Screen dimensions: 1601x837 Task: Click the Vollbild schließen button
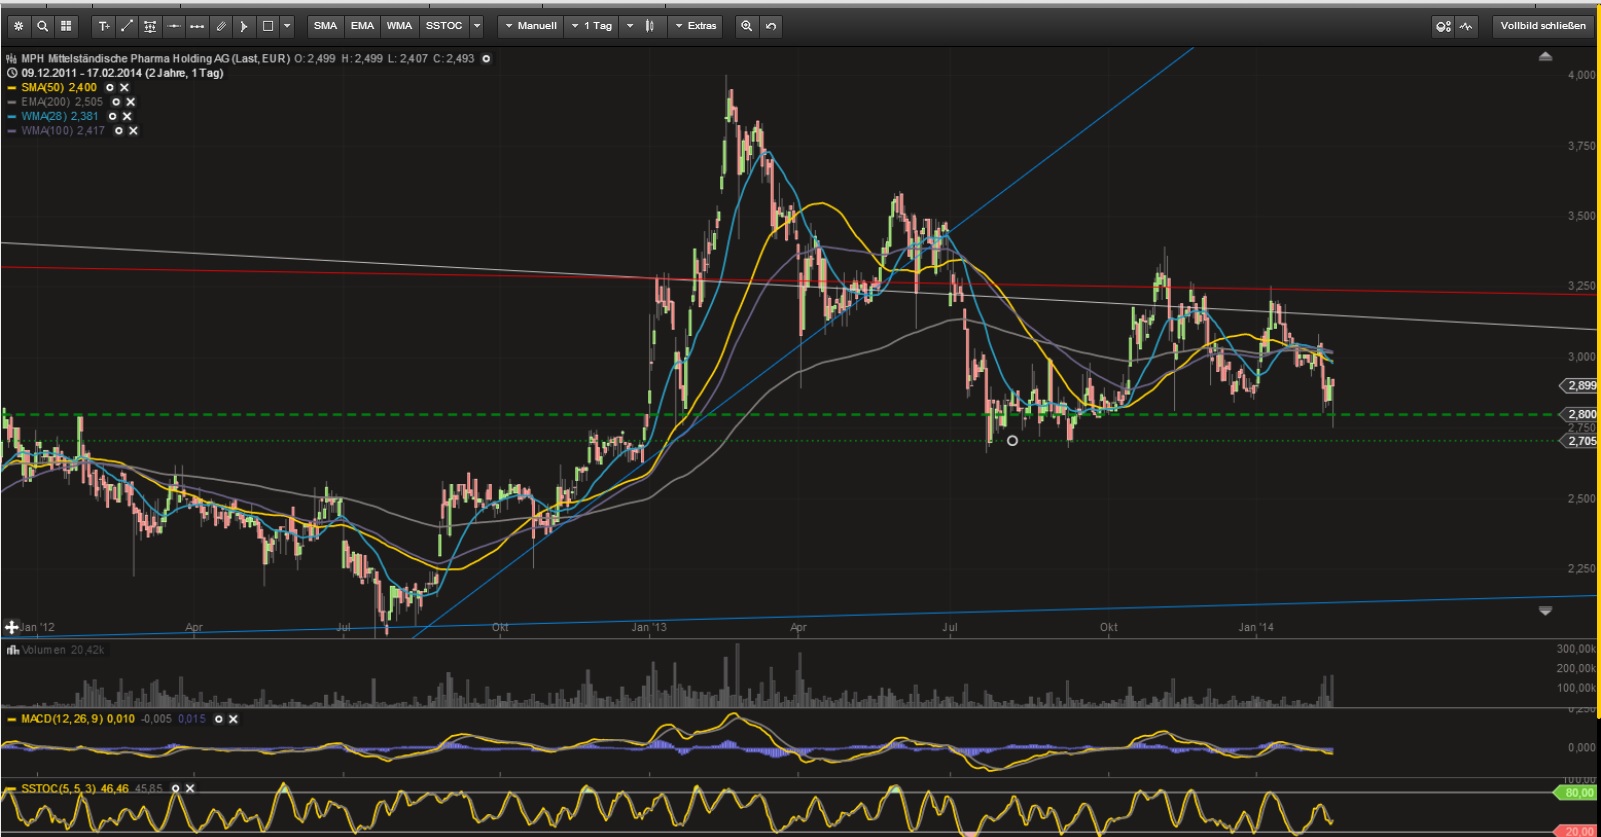click(1542, 26)
